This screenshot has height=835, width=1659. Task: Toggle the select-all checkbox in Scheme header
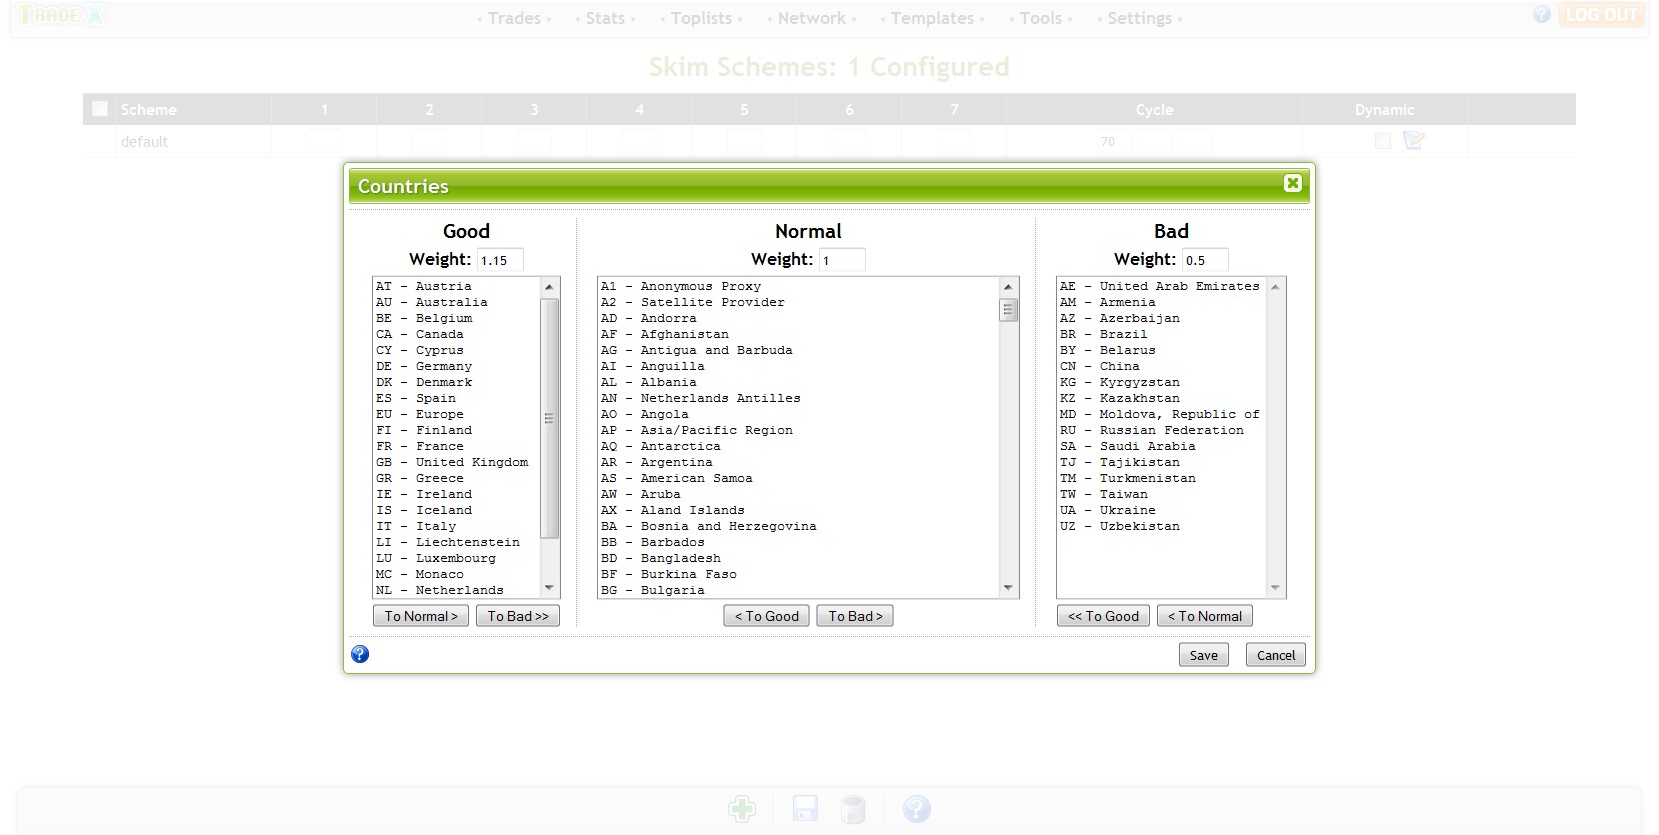coord(100,109)
